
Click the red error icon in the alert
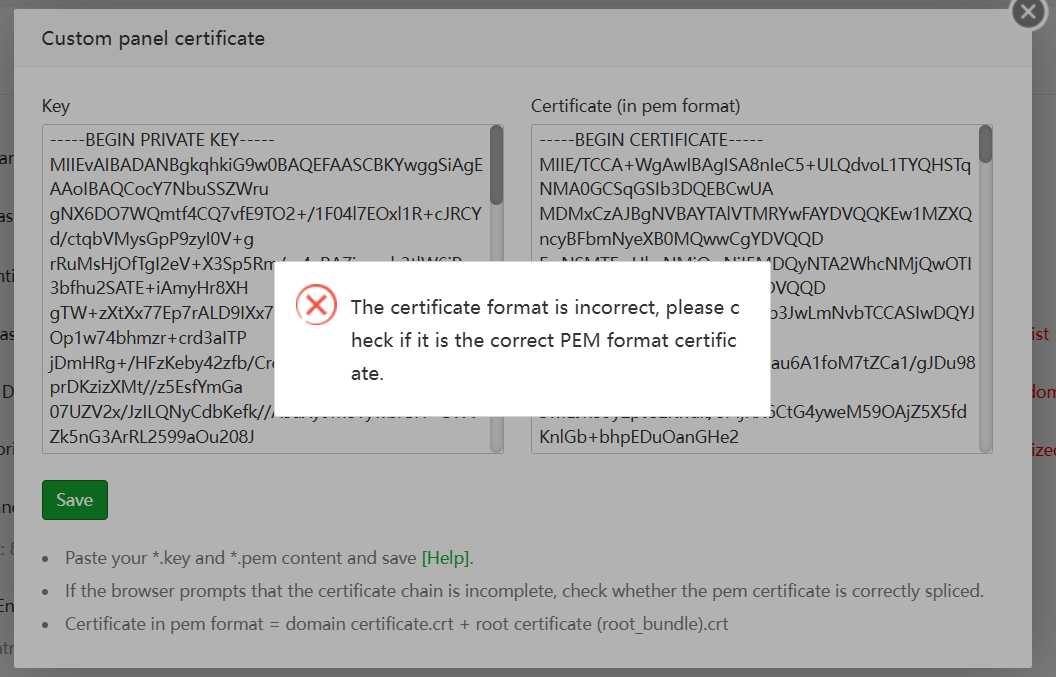tap(316, 305)
